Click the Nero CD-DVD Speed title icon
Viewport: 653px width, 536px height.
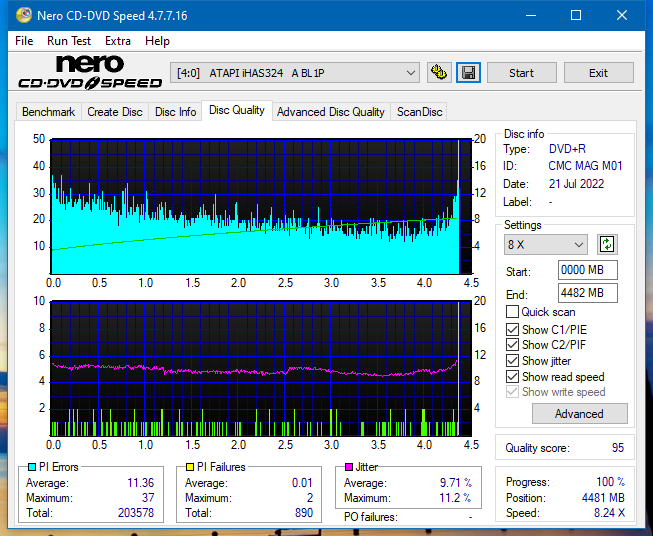tap(24, 15)
